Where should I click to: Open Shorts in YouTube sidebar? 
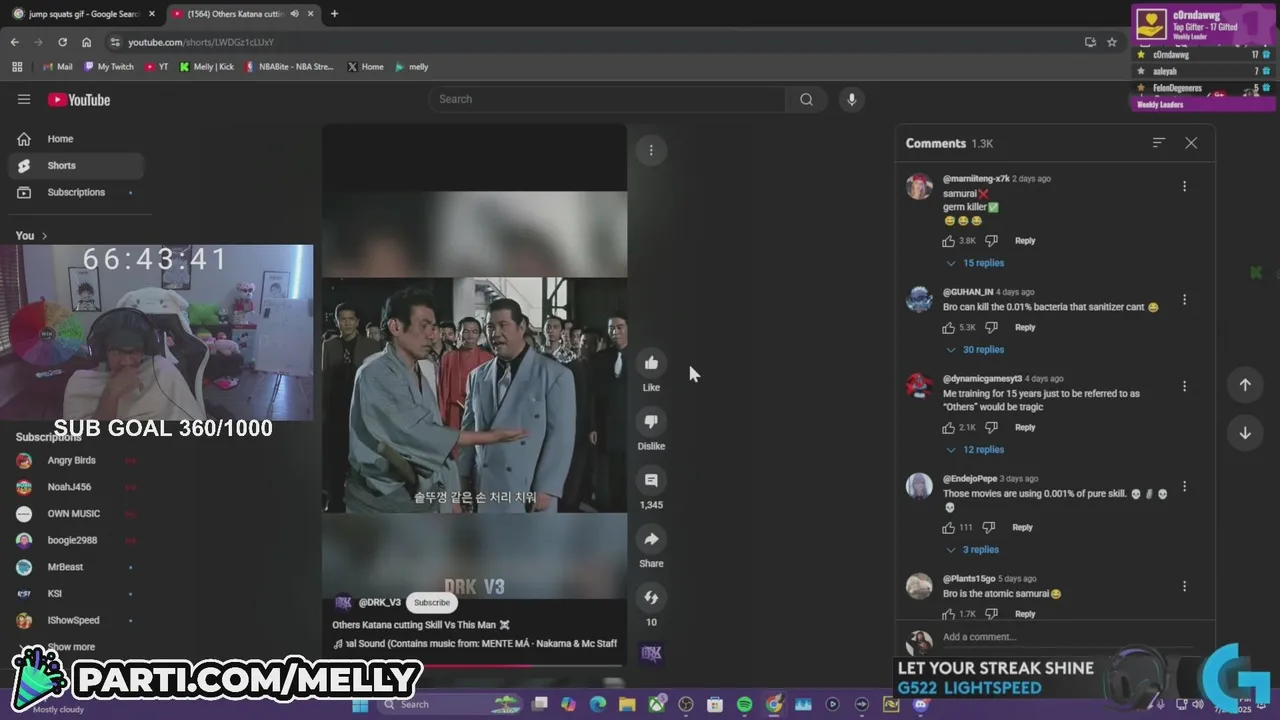[76, 166]
